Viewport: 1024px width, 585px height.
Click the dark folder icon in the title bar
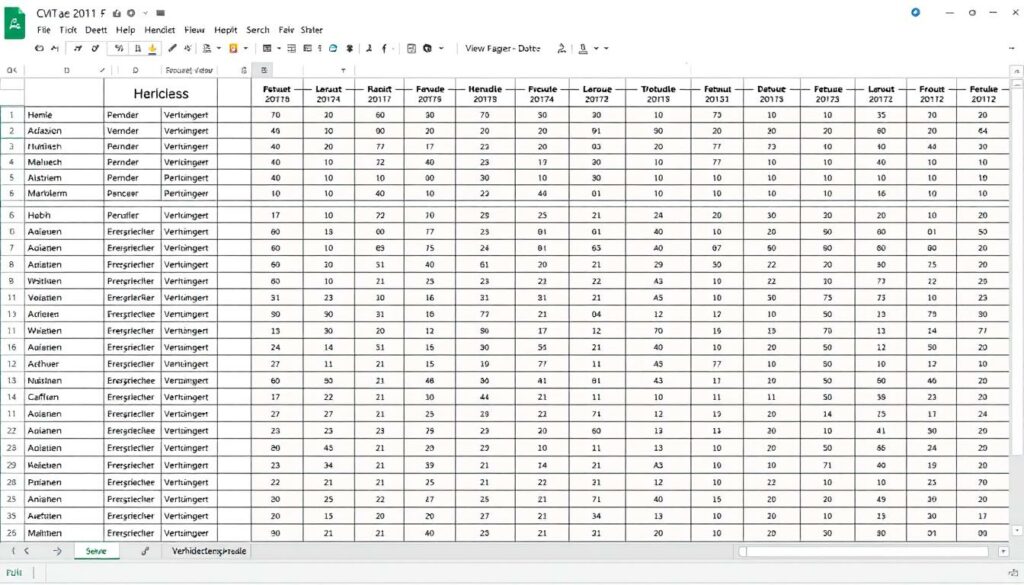pos(161,13)
